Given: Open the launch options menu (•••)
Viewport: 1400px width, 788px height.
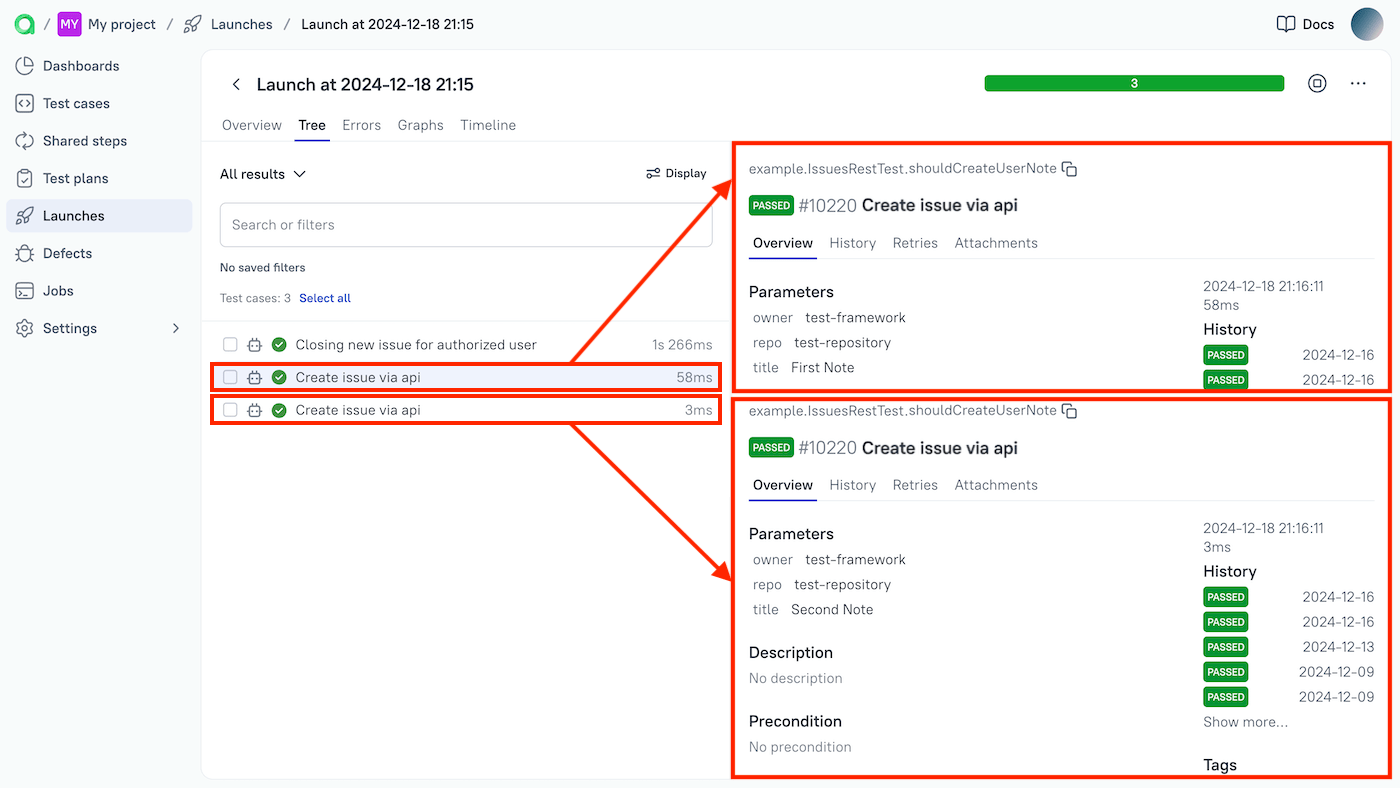Looking at the screenshot, I should coord(1358,84).
